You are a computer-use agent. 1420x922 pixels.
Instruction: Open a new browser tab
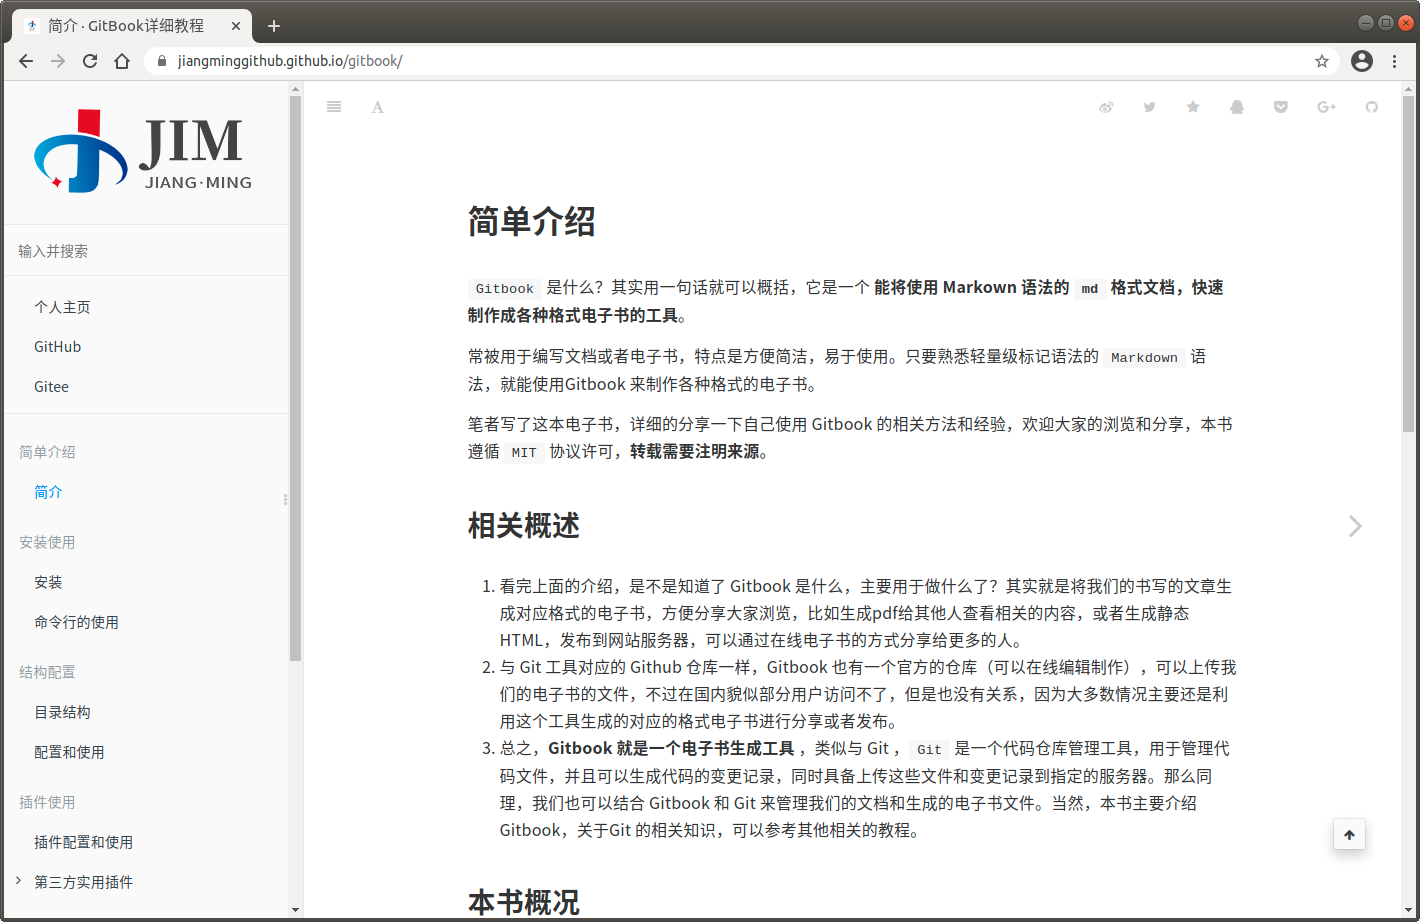pos(274,26)
